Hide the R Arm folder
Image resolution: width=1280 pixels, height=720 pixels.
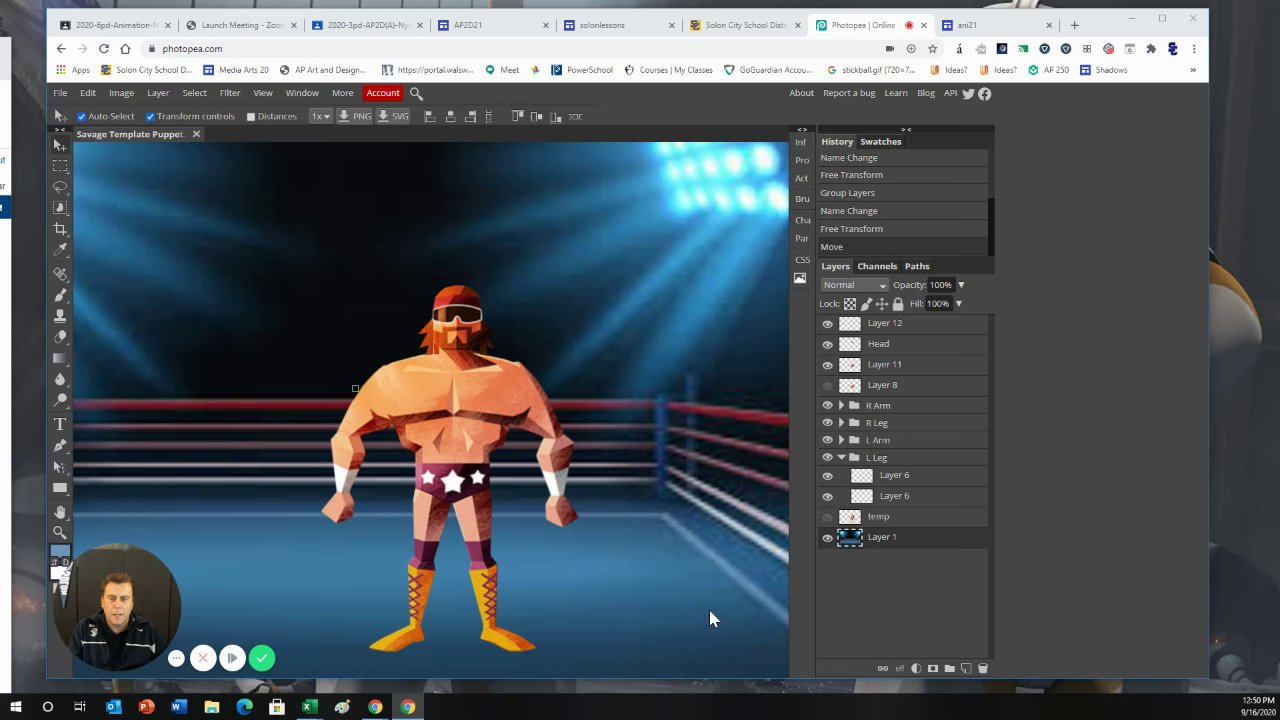827,405
